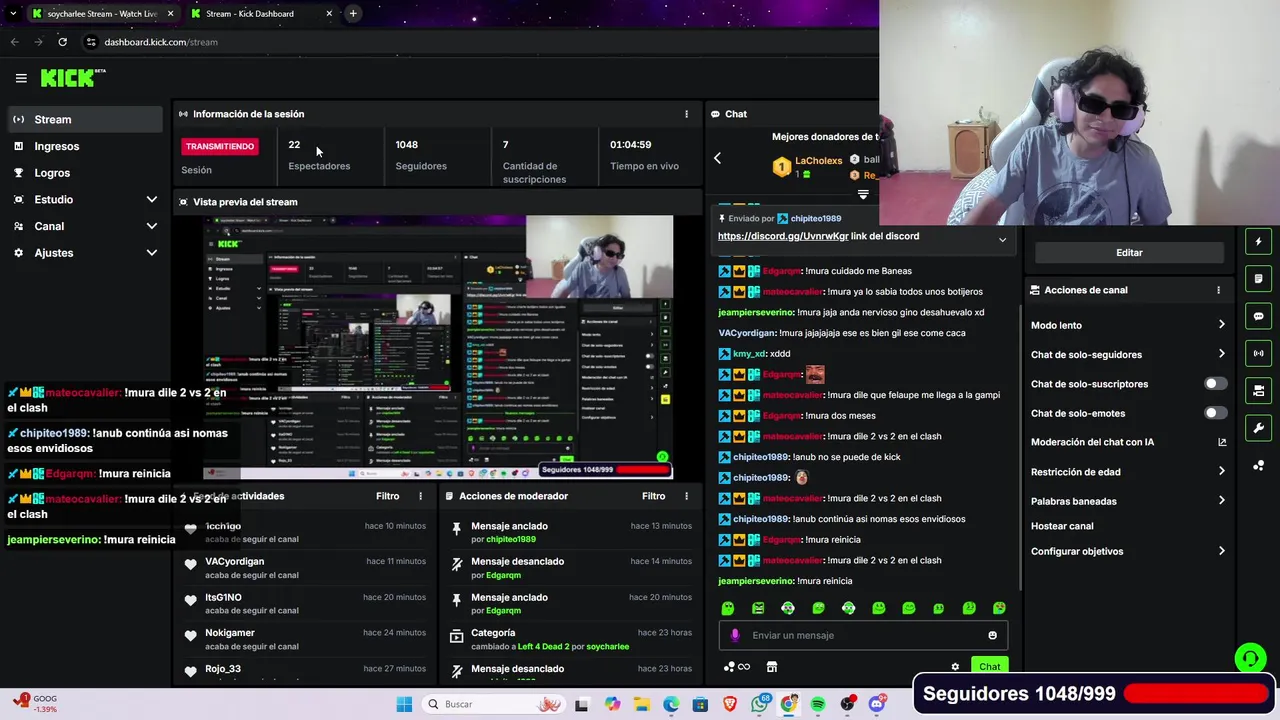
Task: Click Hostear canal option
Action: click(x=1062, y=526)
